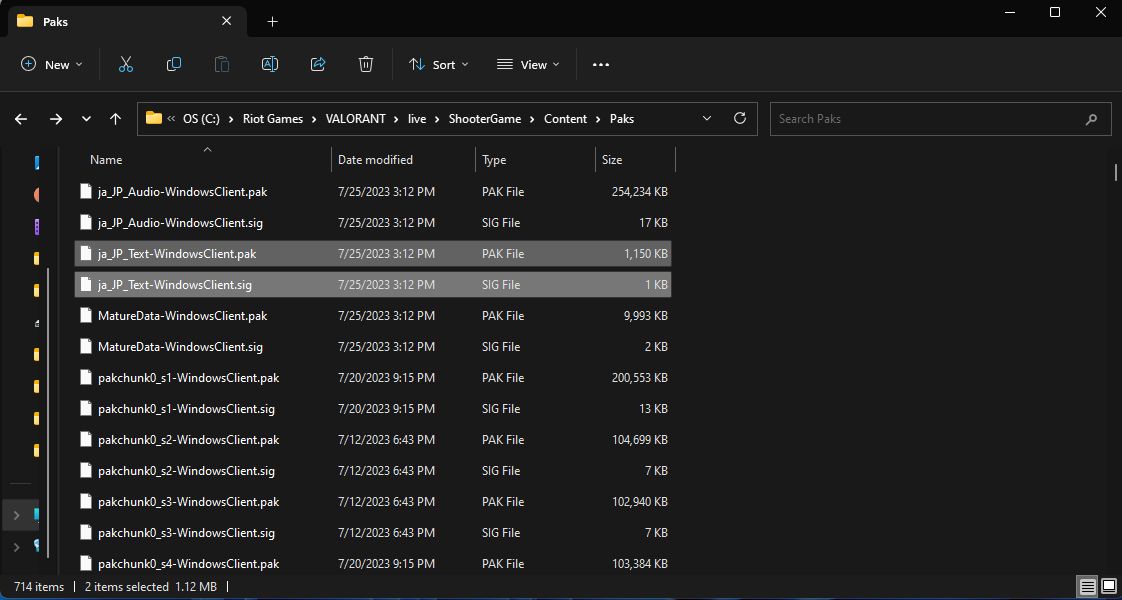Click the file icon beside pakchunk0_s4-WindowsClient.pak
Screen dimensions: 1122x600
[86, 564]
